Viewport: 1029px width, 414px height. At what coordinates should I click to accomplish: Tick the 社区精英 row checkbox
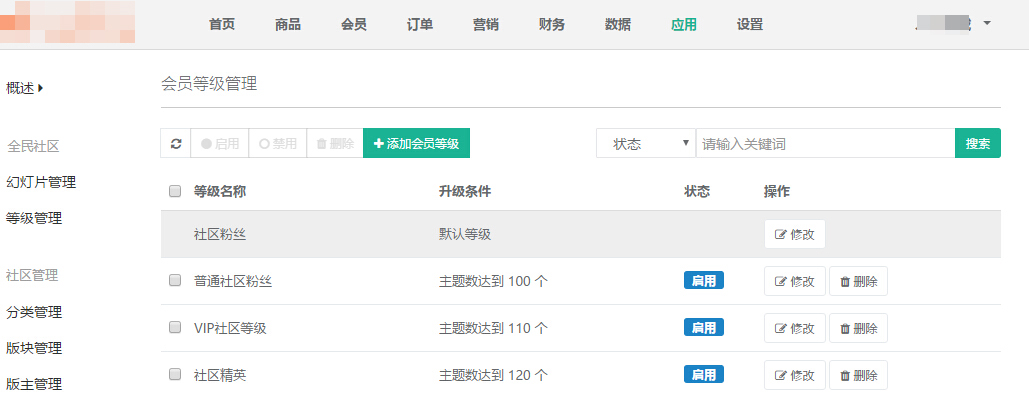tap(175, 375)
